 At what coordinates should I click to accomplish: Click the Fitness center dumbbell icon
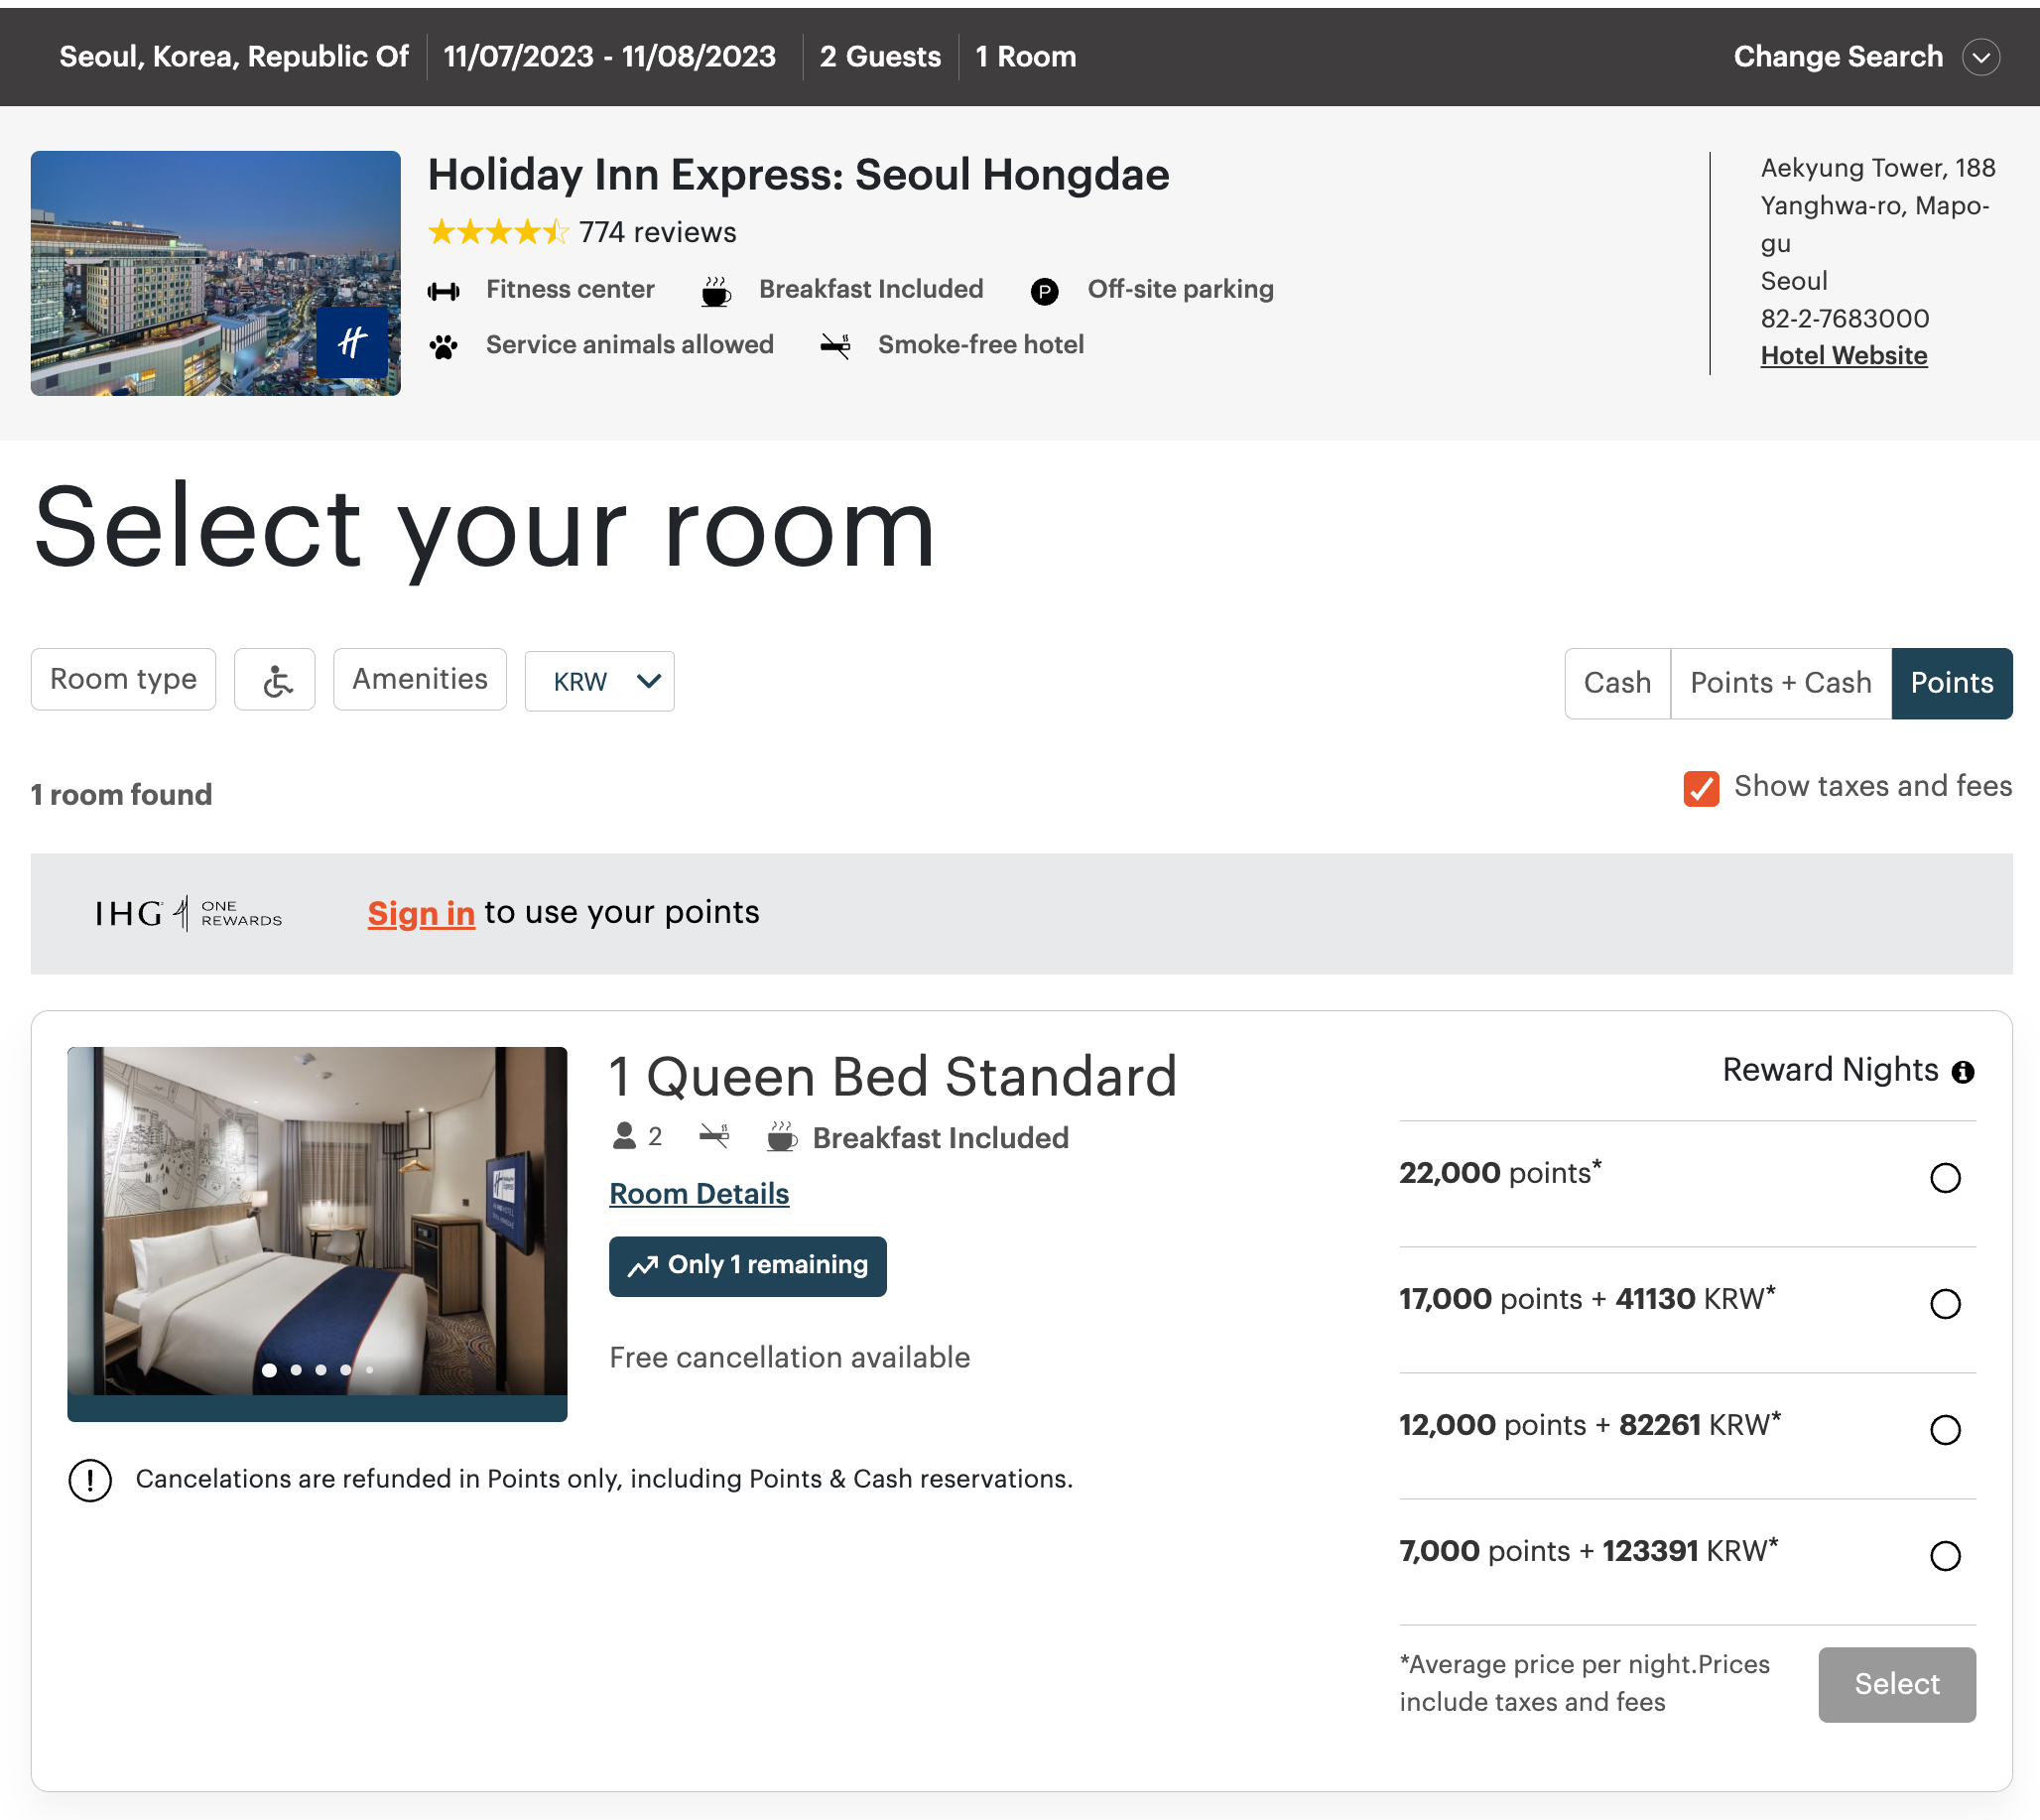point(443,291)
